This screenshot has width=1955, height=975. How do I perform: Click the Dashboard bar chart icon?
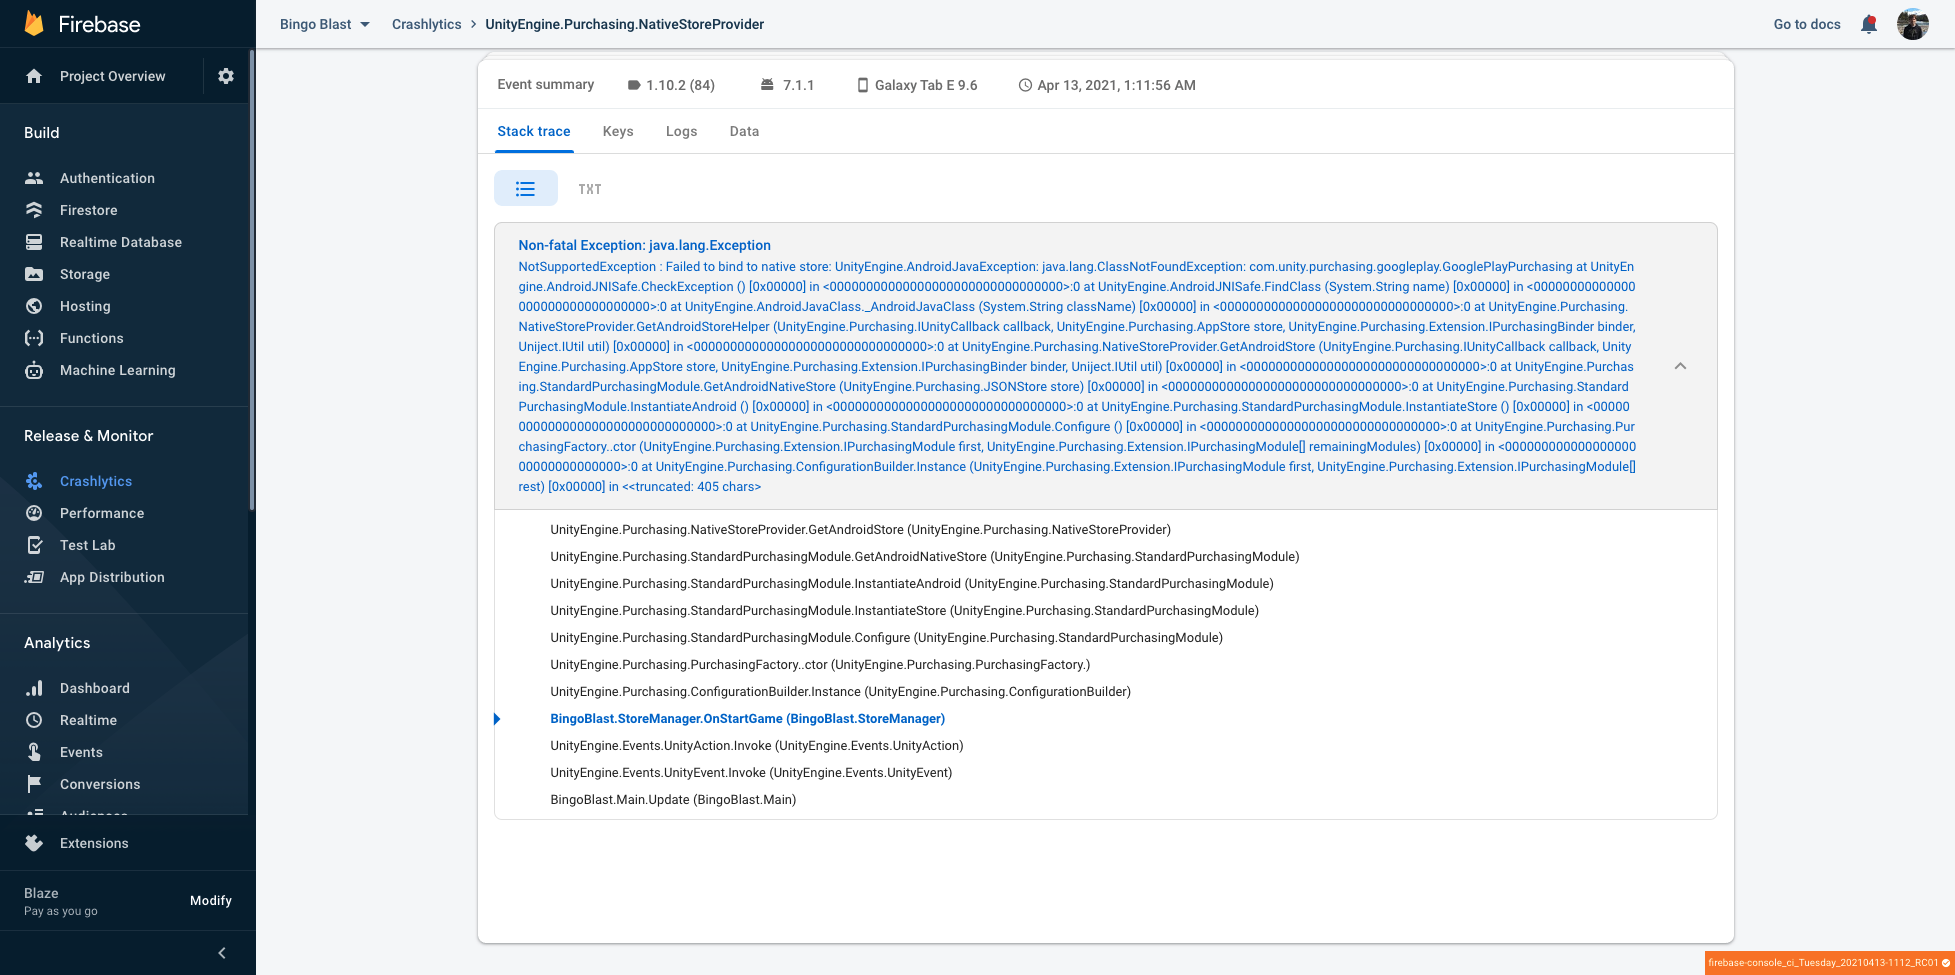[x=34, y=688]
